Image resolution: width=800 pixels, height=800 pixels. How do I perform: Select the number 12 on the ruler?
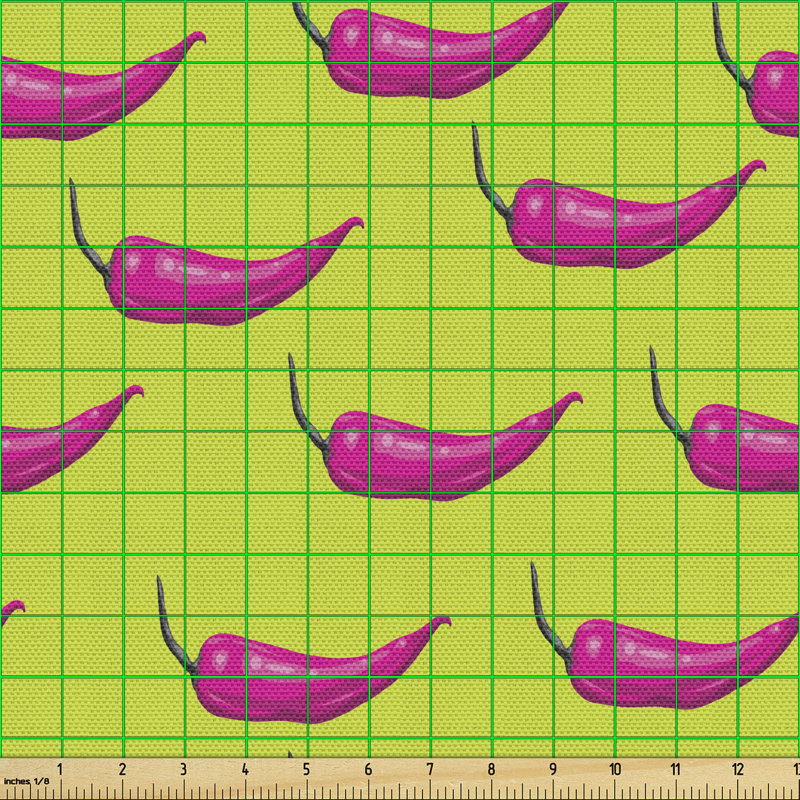coord(738,769)
